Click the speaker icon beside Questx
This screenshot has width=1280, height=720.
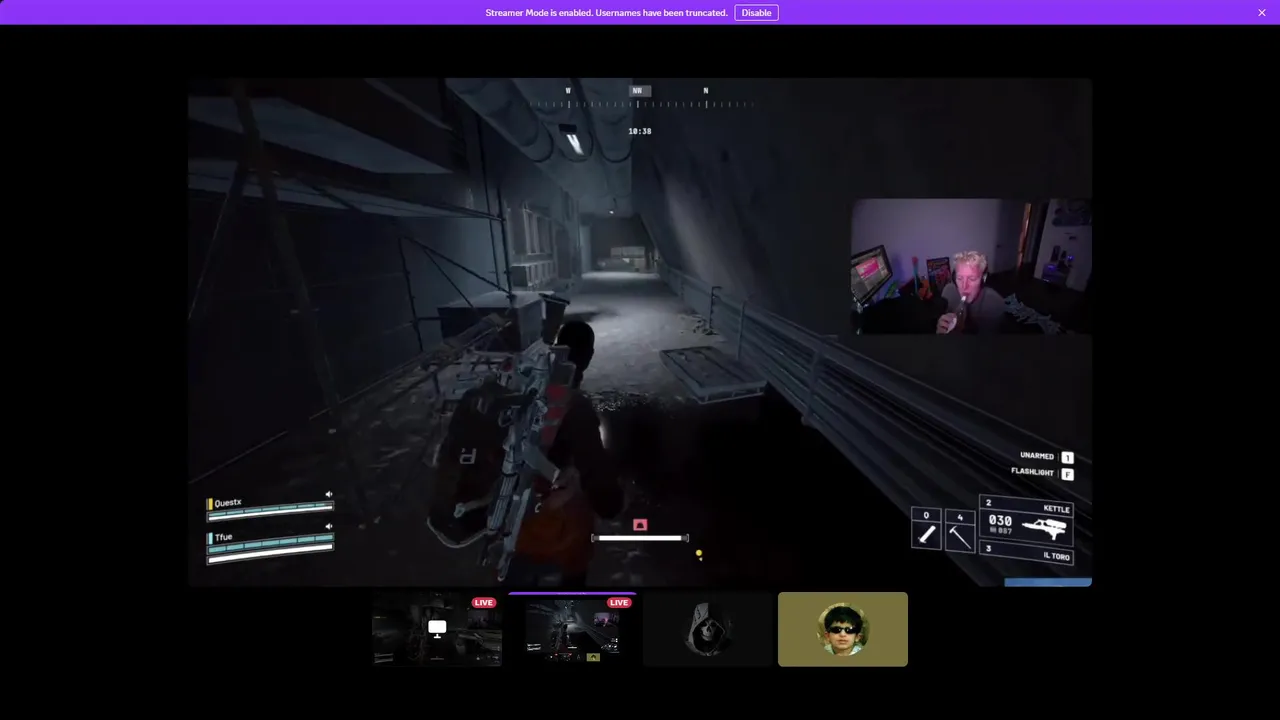pyautogui.click(x=329, y=494)
